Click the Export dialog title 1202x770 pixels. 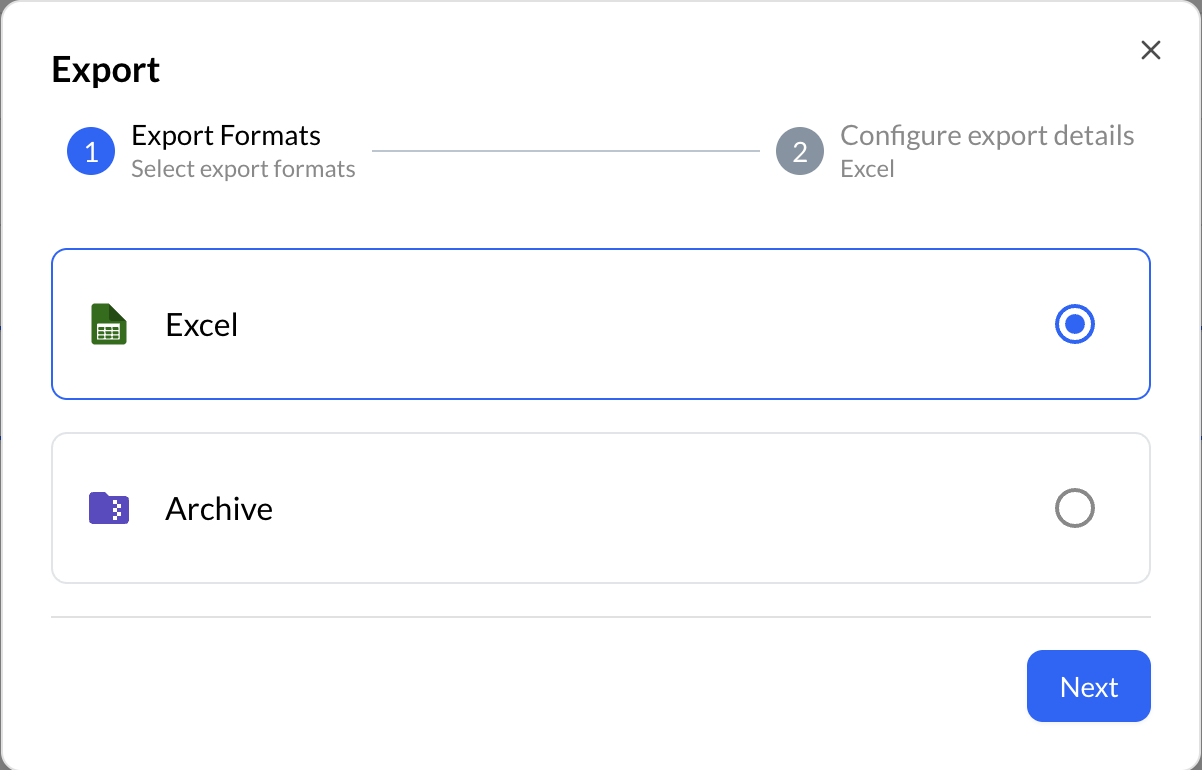(105, 70)
